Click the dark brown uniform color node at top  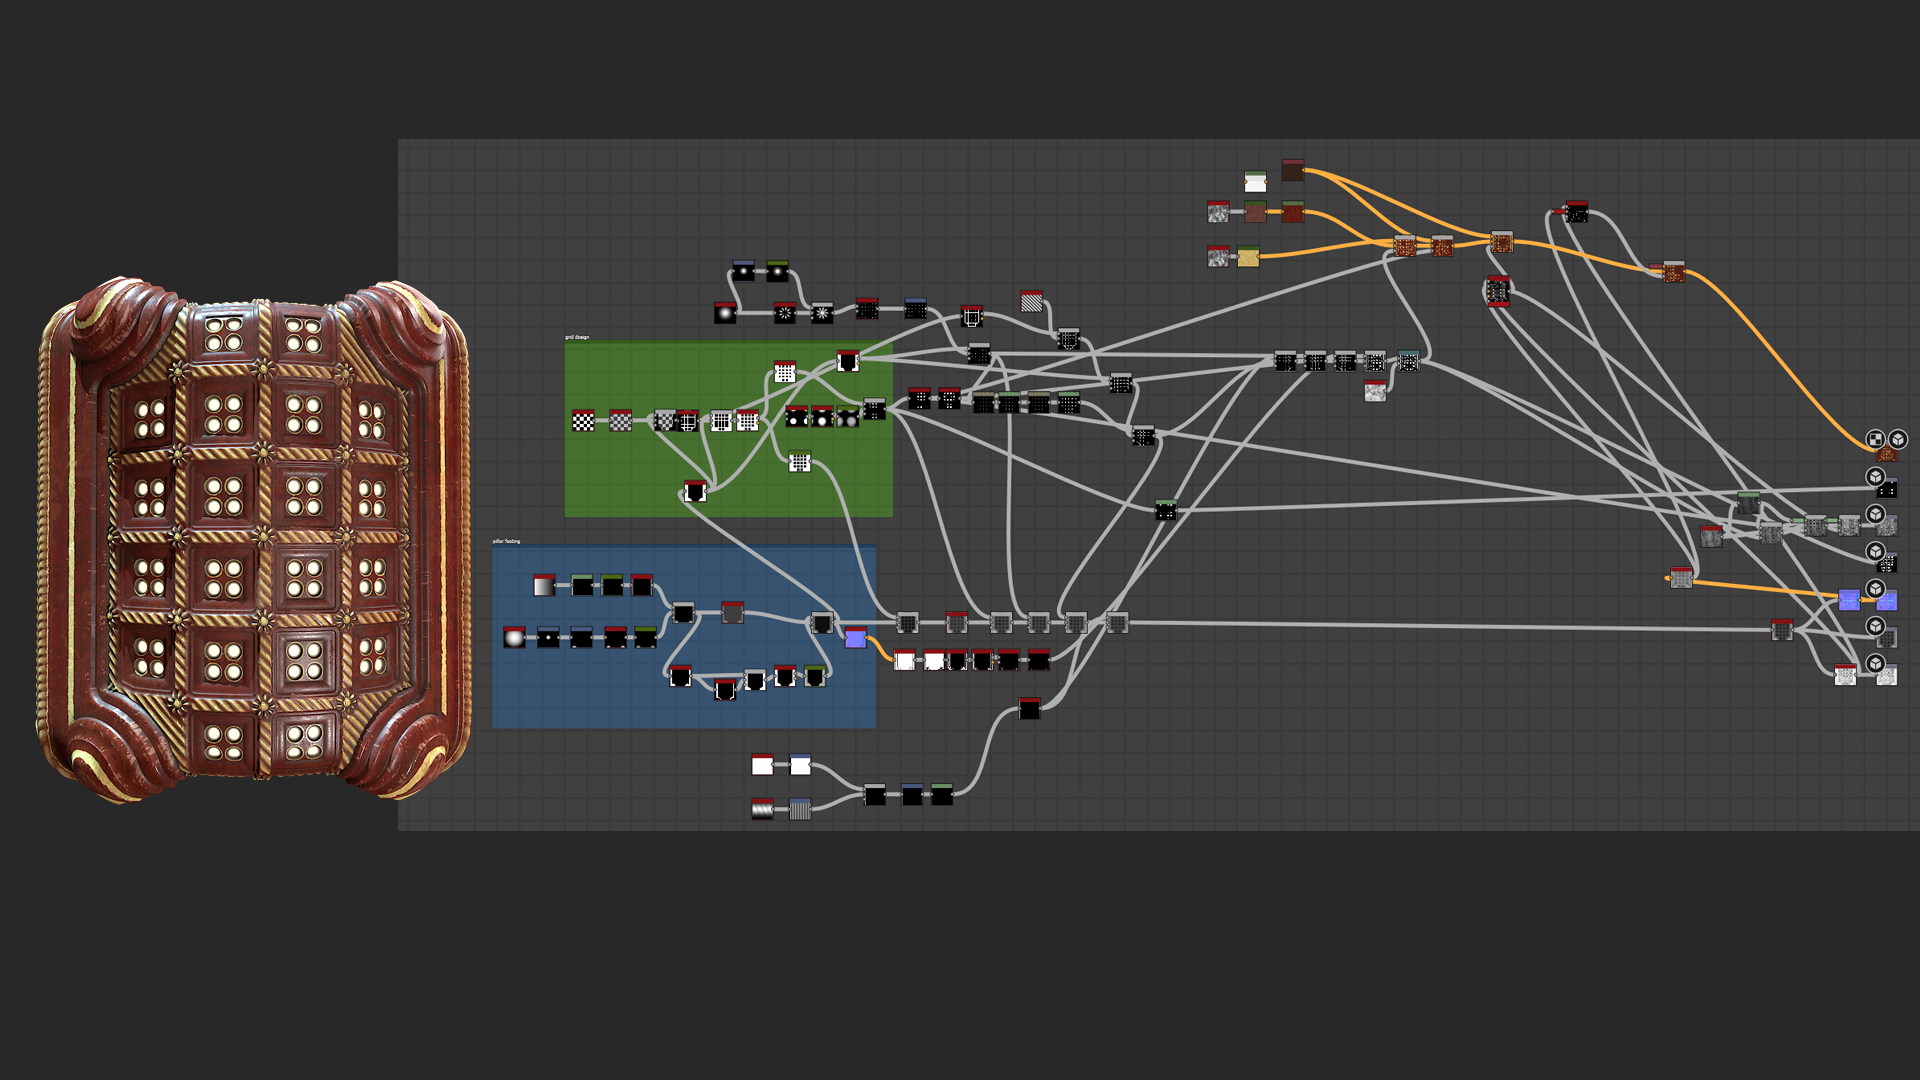coord(1292,171)
